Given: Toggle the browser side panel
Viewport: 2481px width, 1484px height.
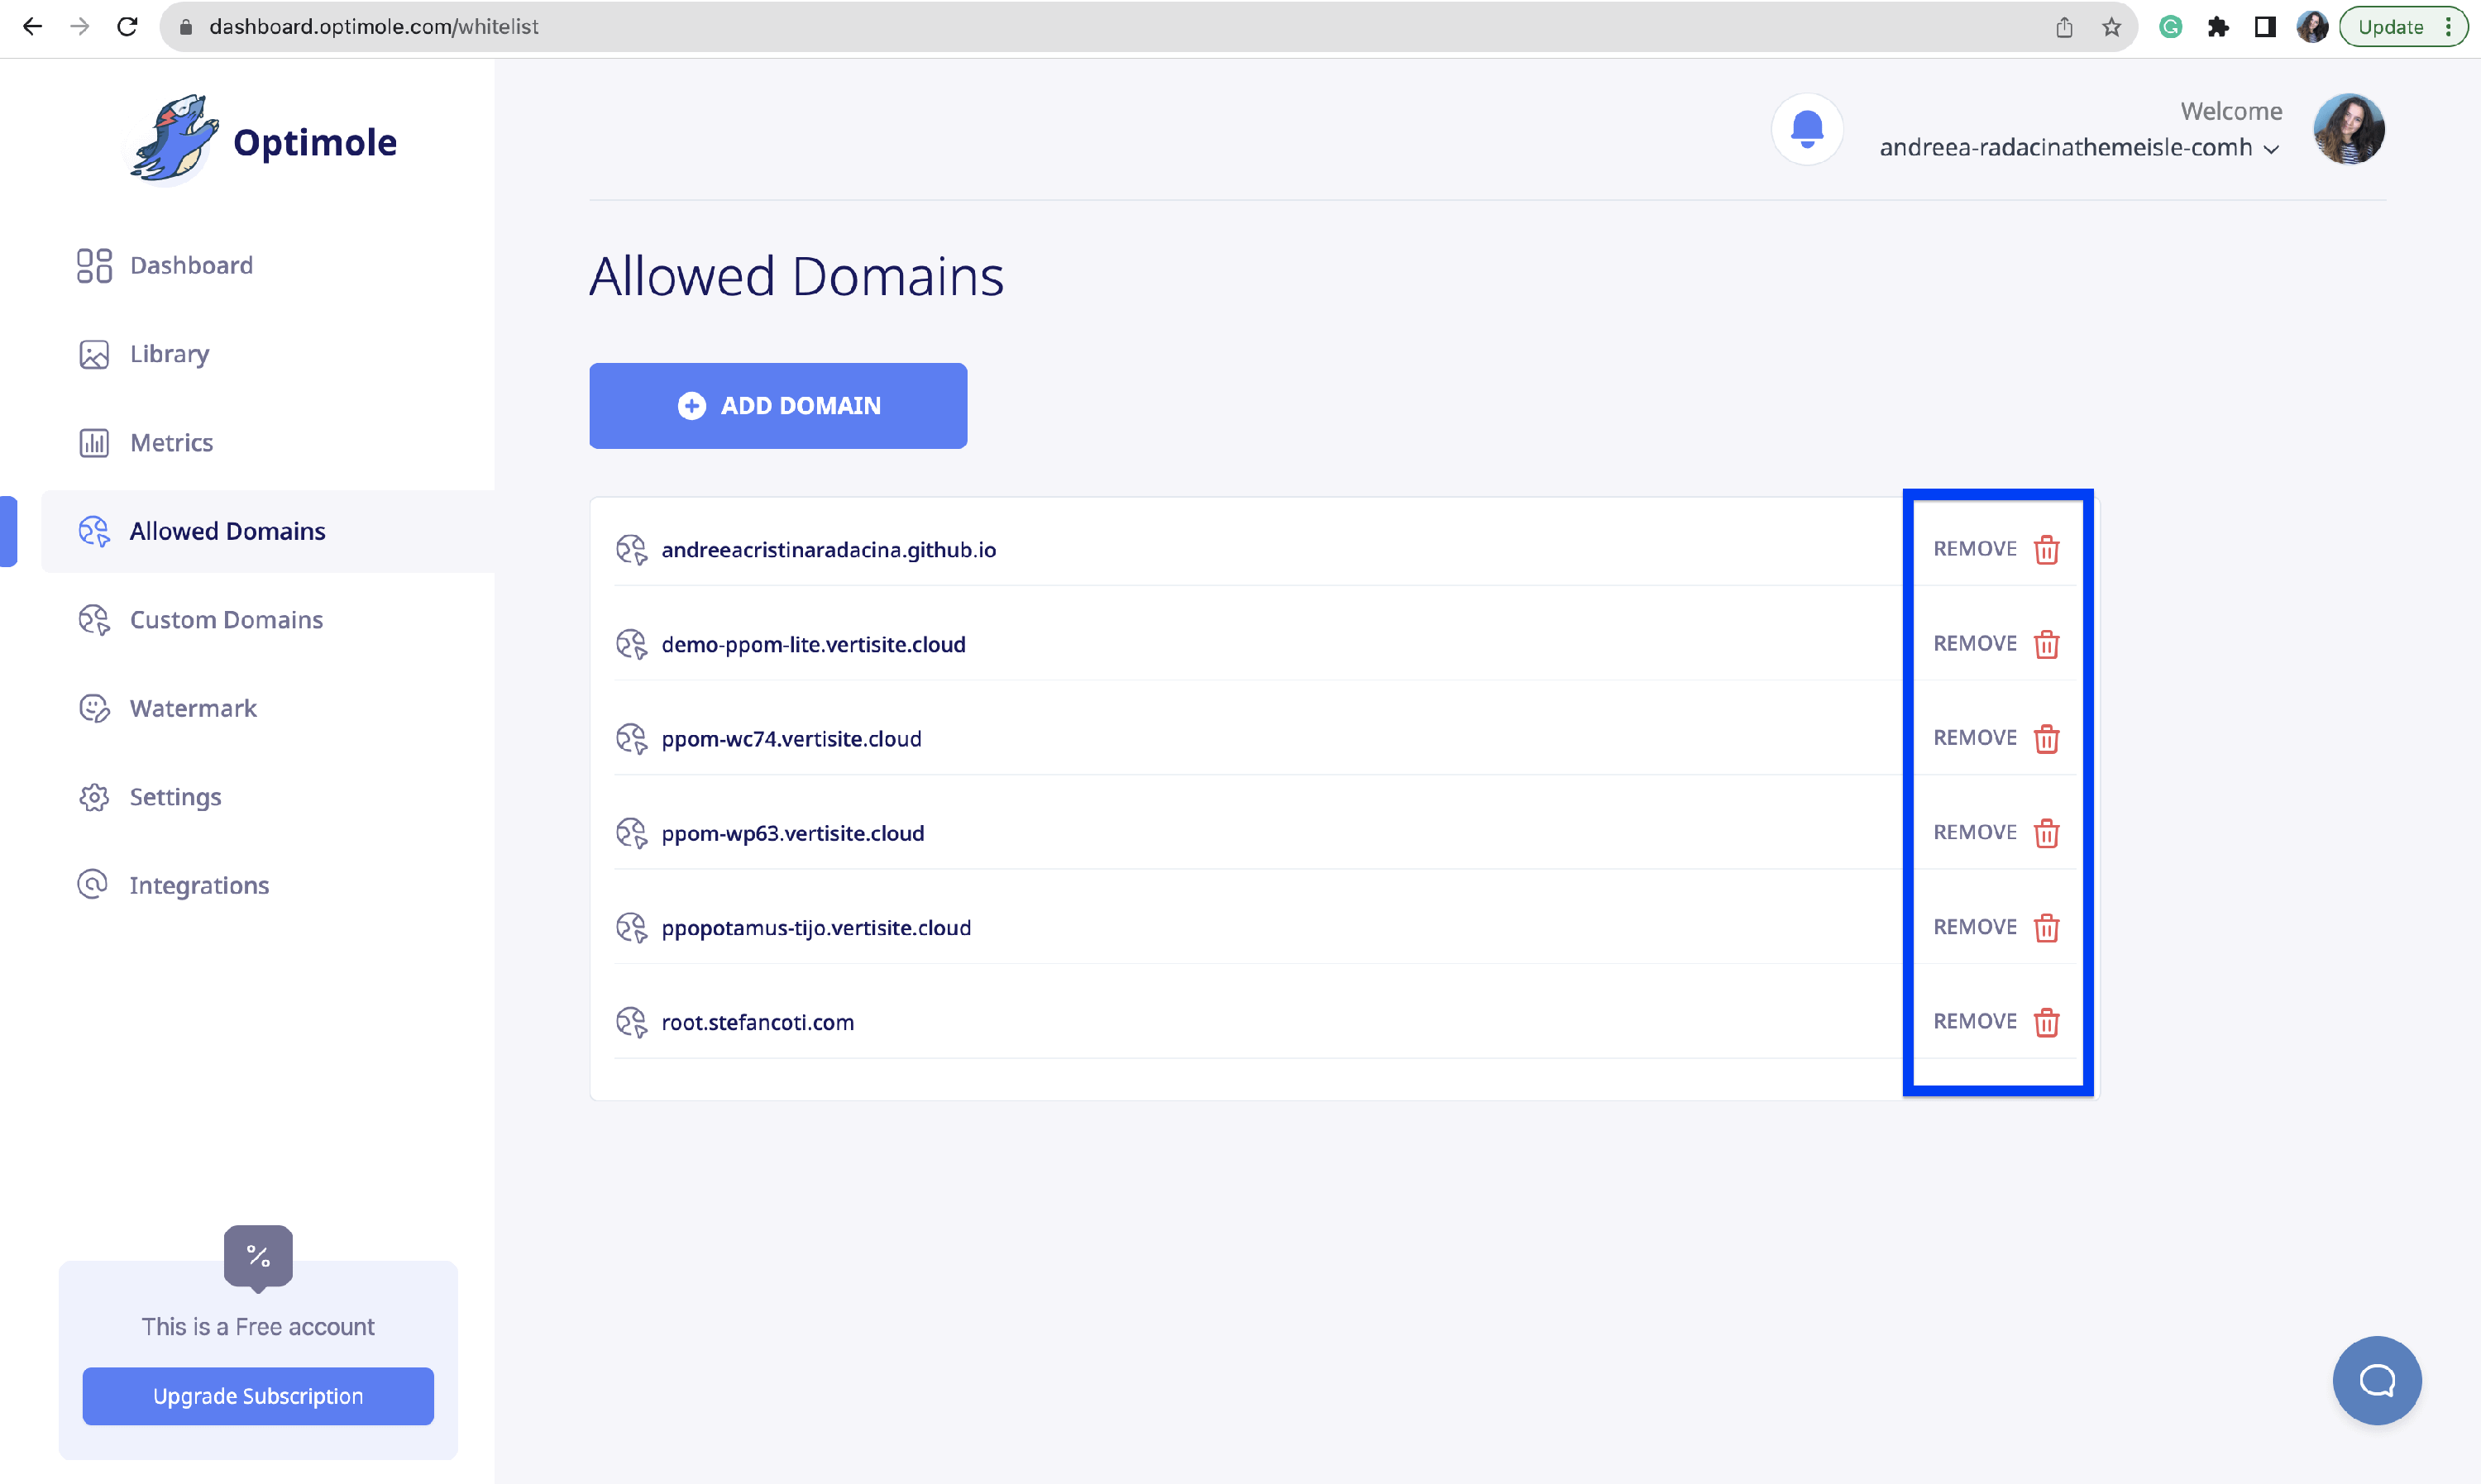Looking at the screenshot, I should click(2265, 27).
